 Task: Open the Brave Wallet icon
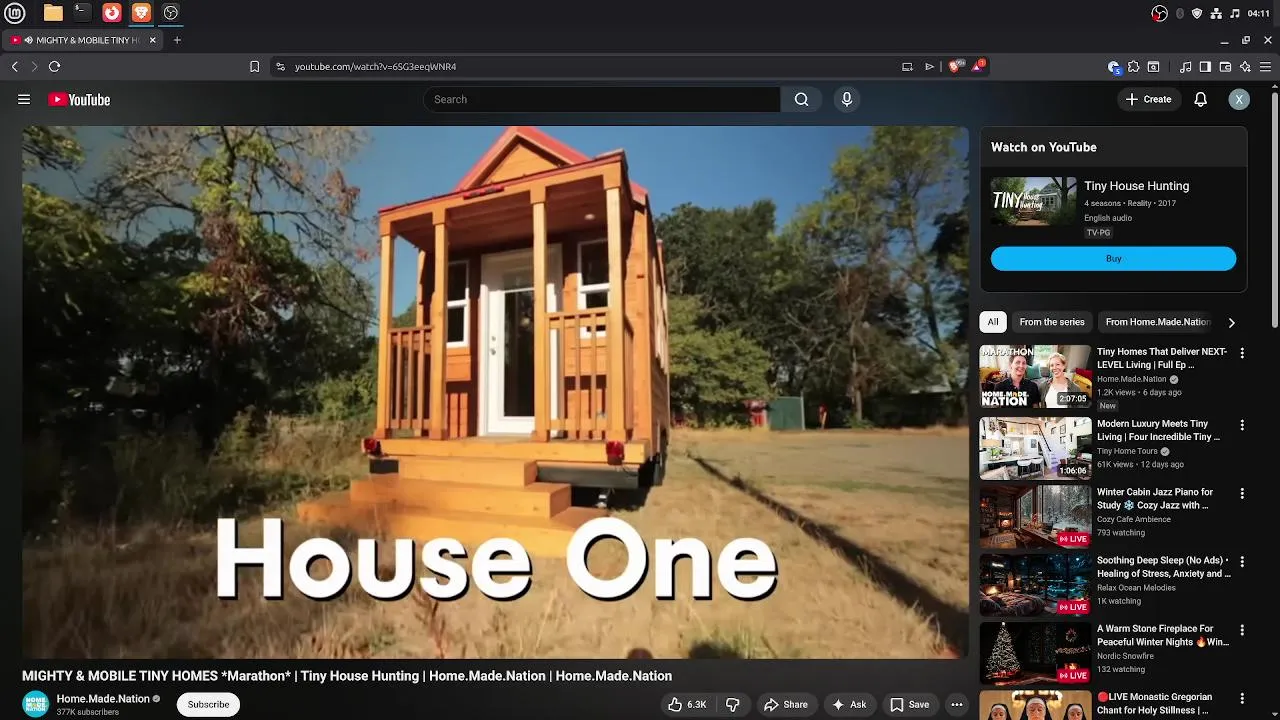pos(1225,67)
